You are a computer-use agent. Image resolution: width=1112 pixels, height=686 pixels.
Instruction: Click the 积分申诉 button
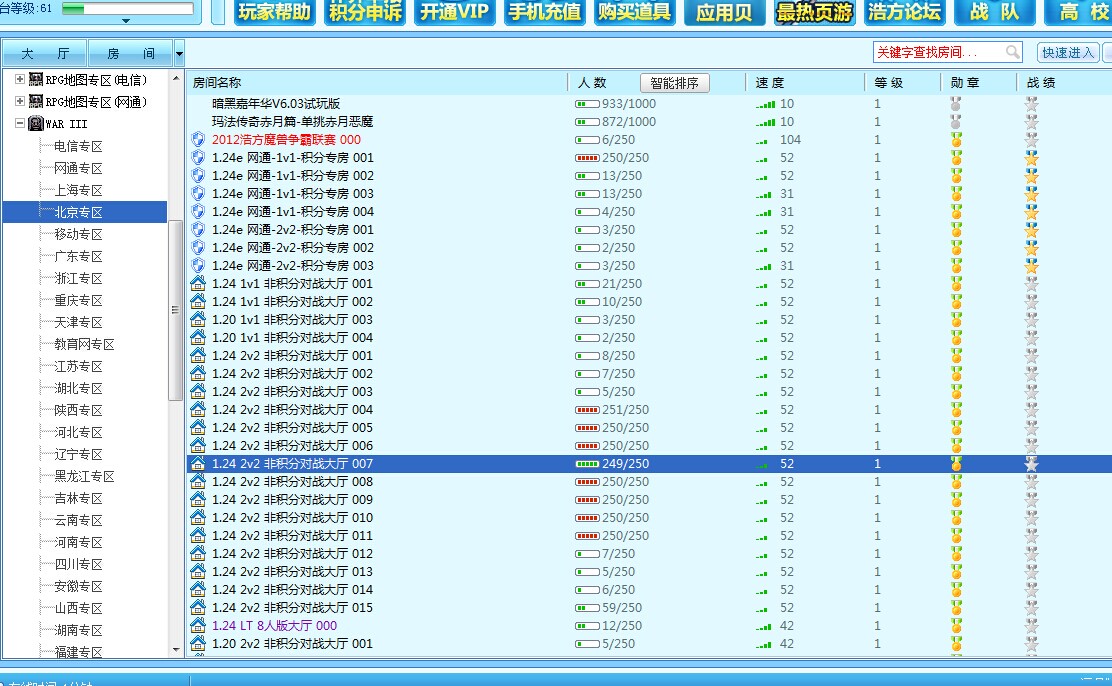(x=365, y=12)
